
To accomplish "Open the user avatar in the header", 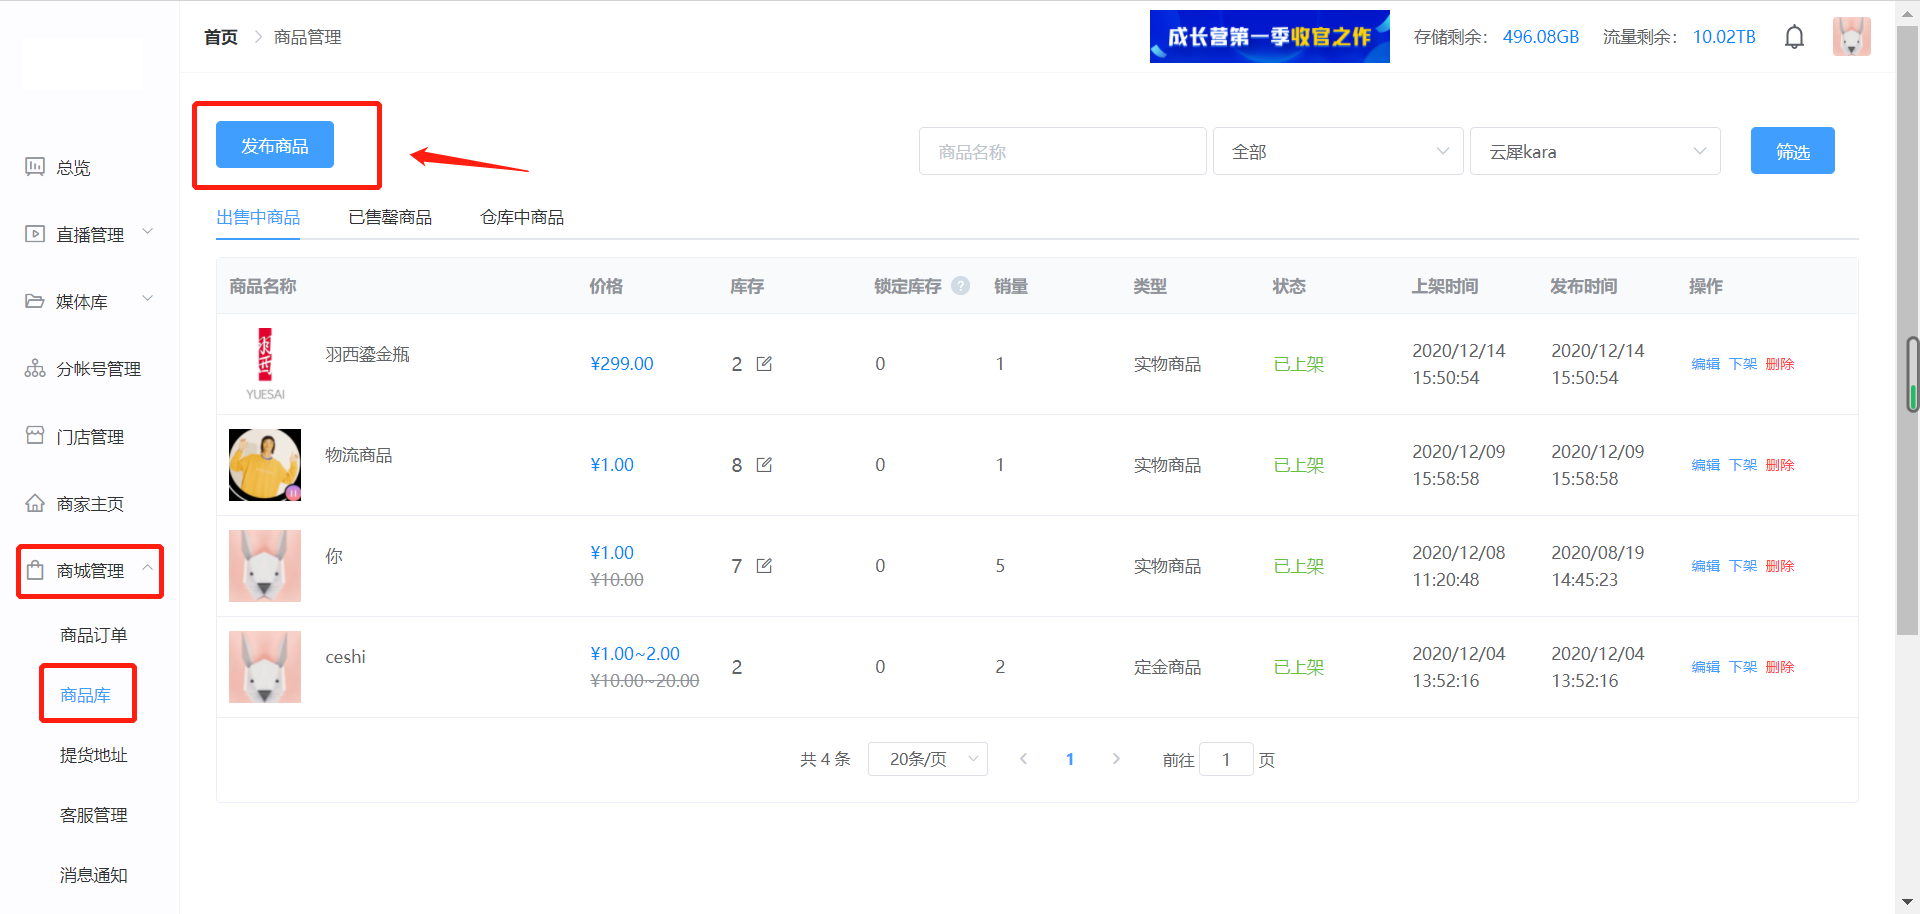I will 1851,37.
